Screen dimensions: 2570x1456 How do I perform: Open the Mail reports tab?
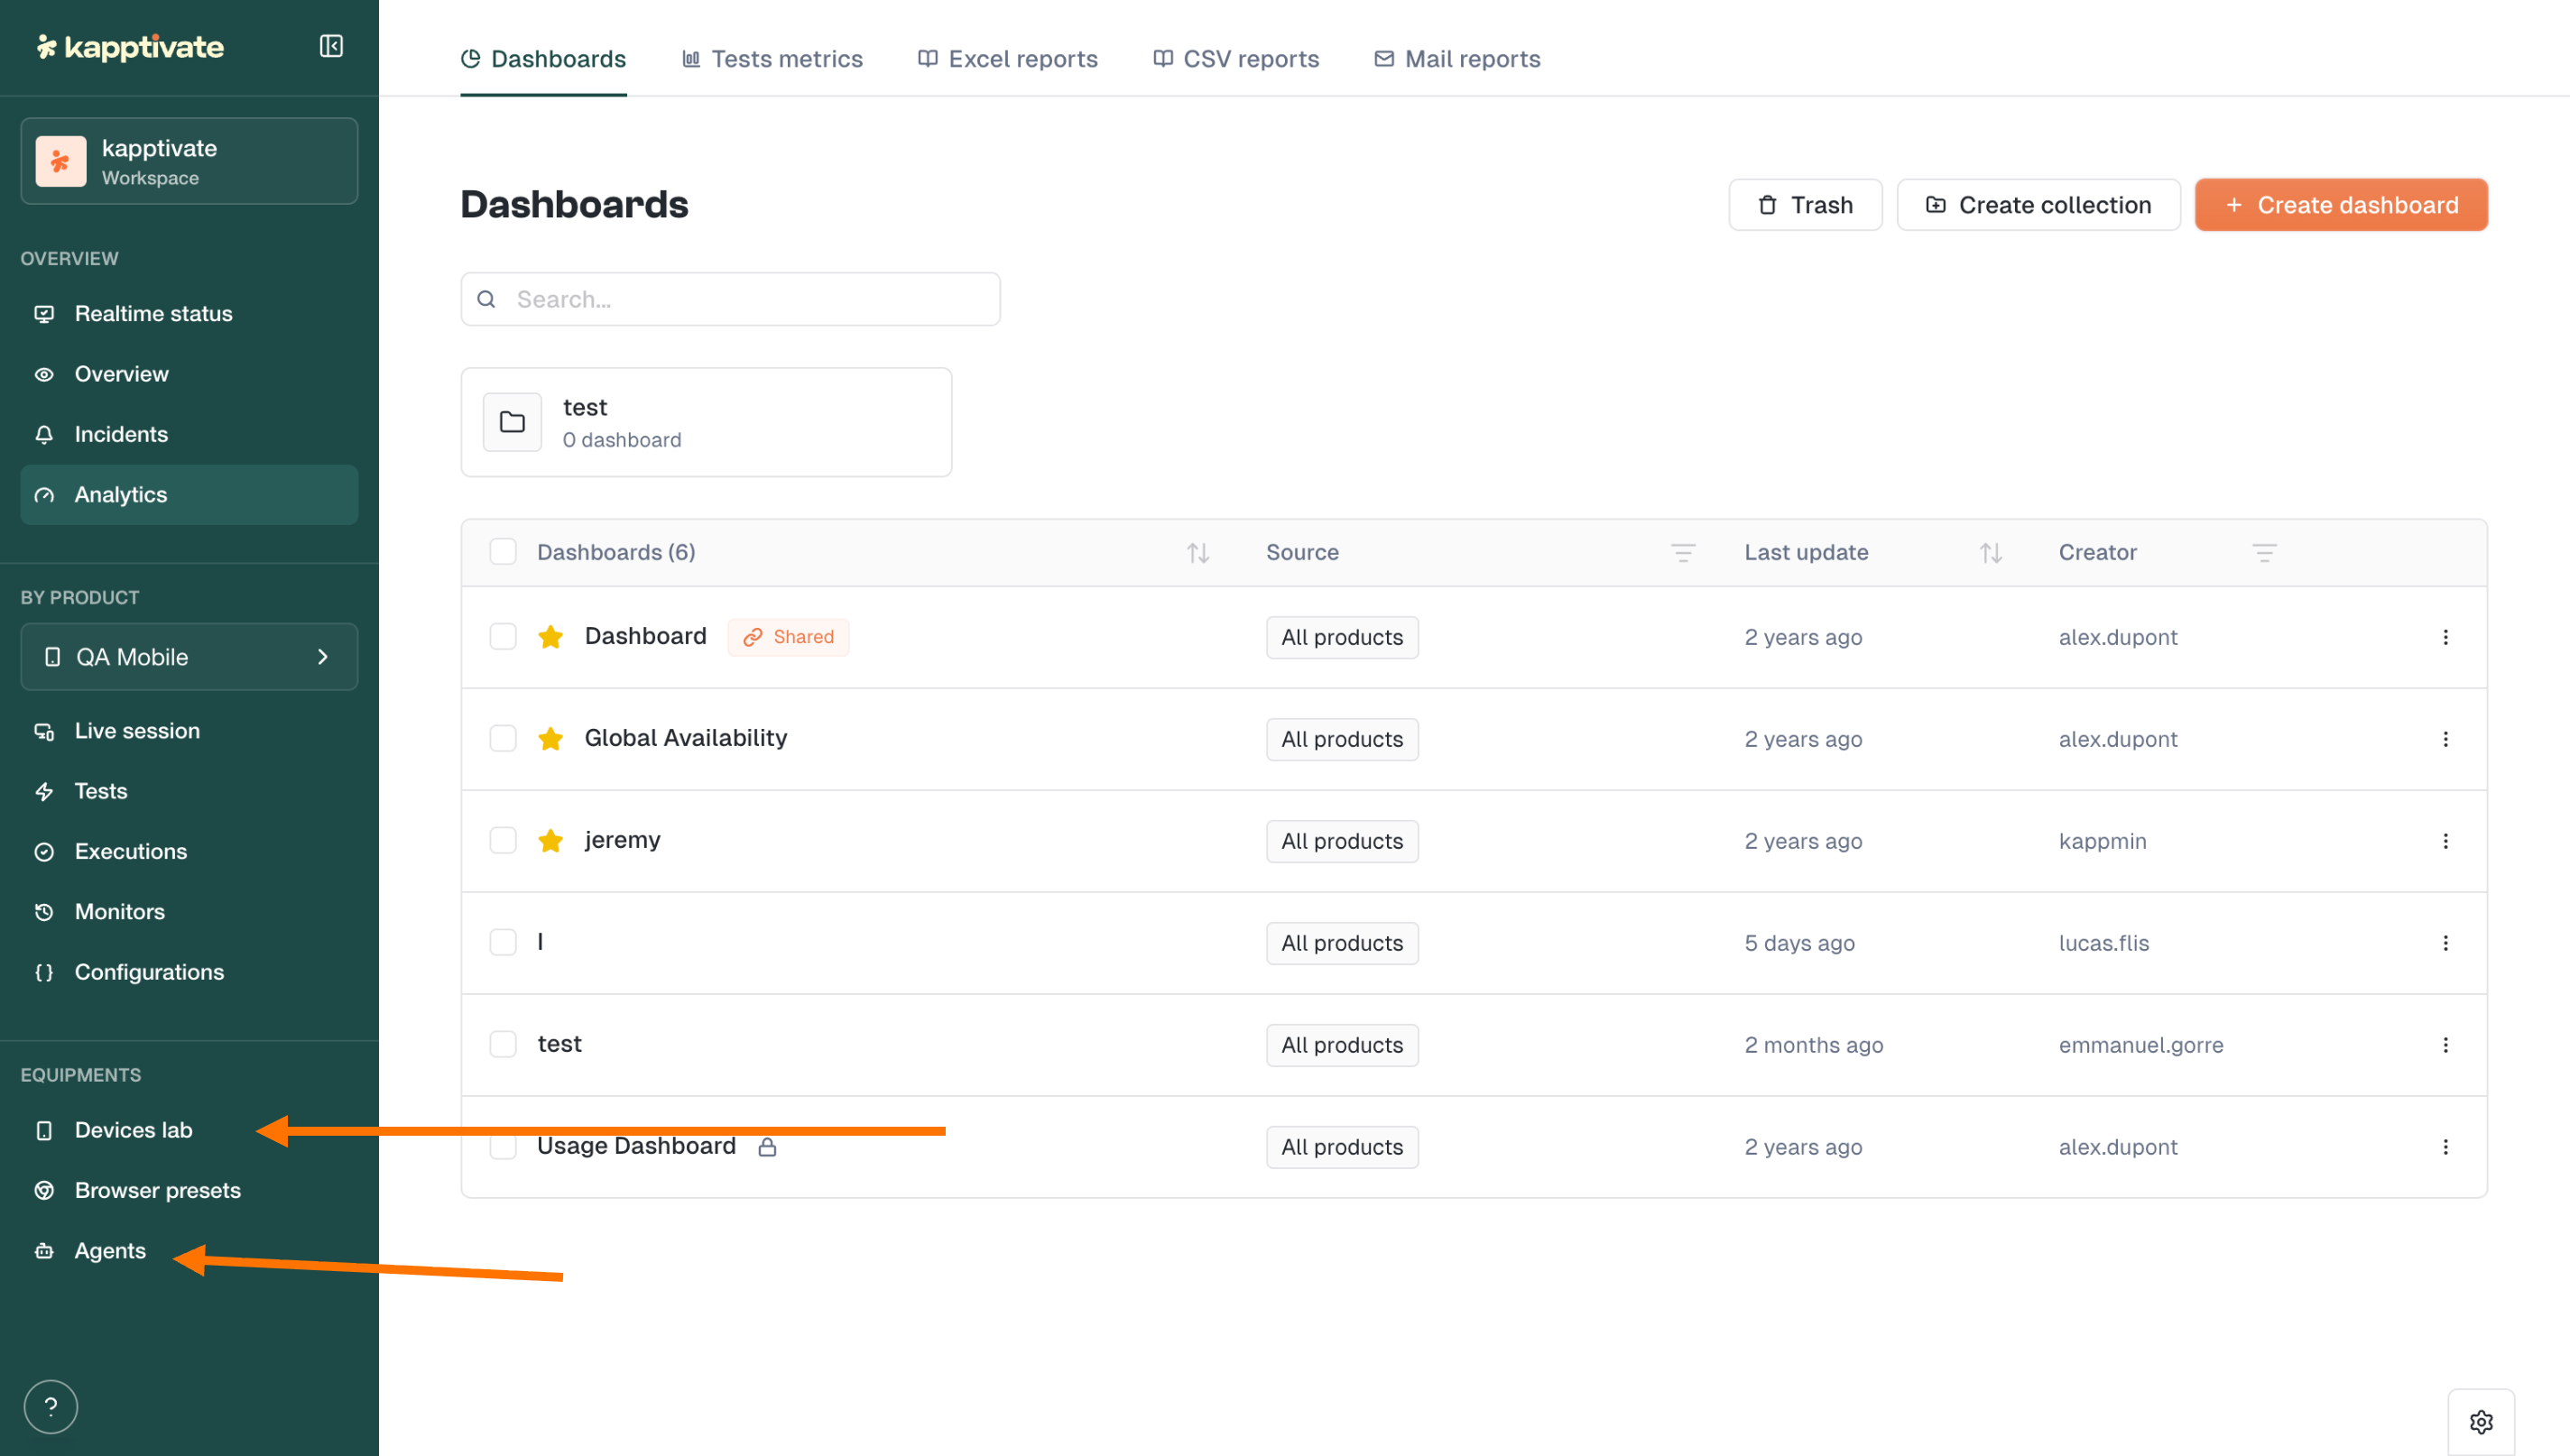(1457, 59)
